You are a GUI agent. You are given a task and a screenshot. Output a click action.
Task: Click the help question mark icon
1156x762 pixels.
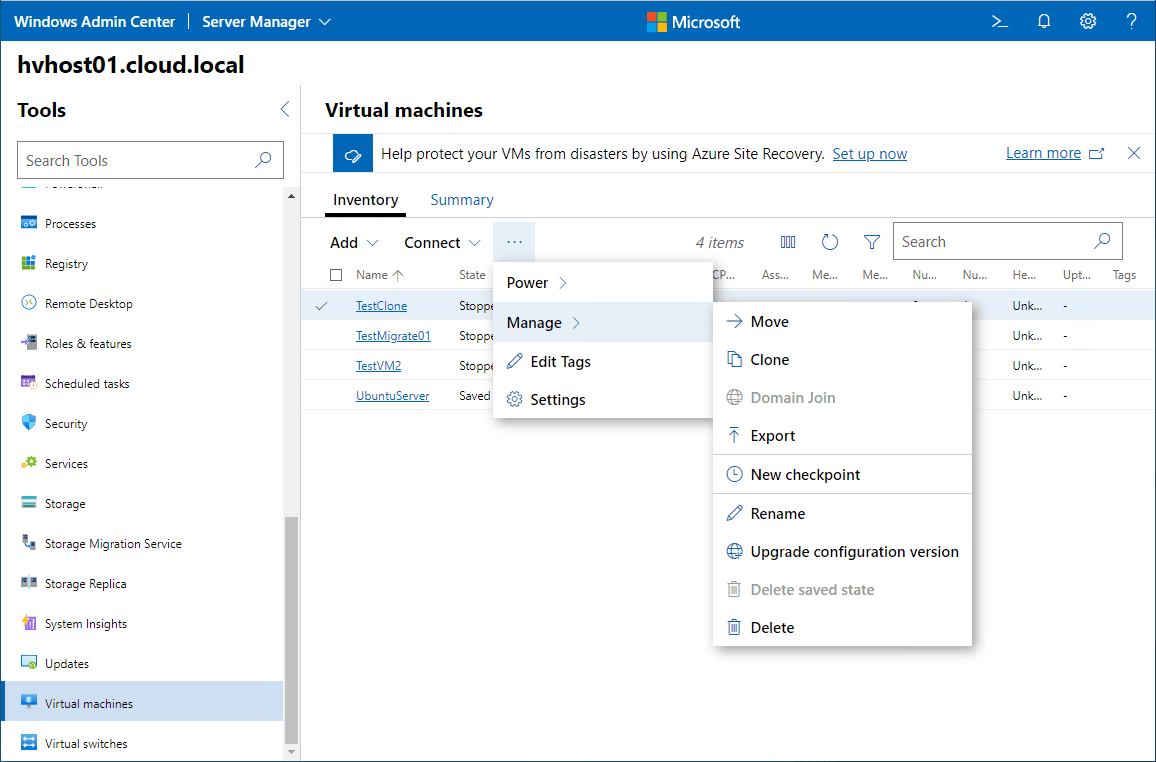tap(1131, 21)
